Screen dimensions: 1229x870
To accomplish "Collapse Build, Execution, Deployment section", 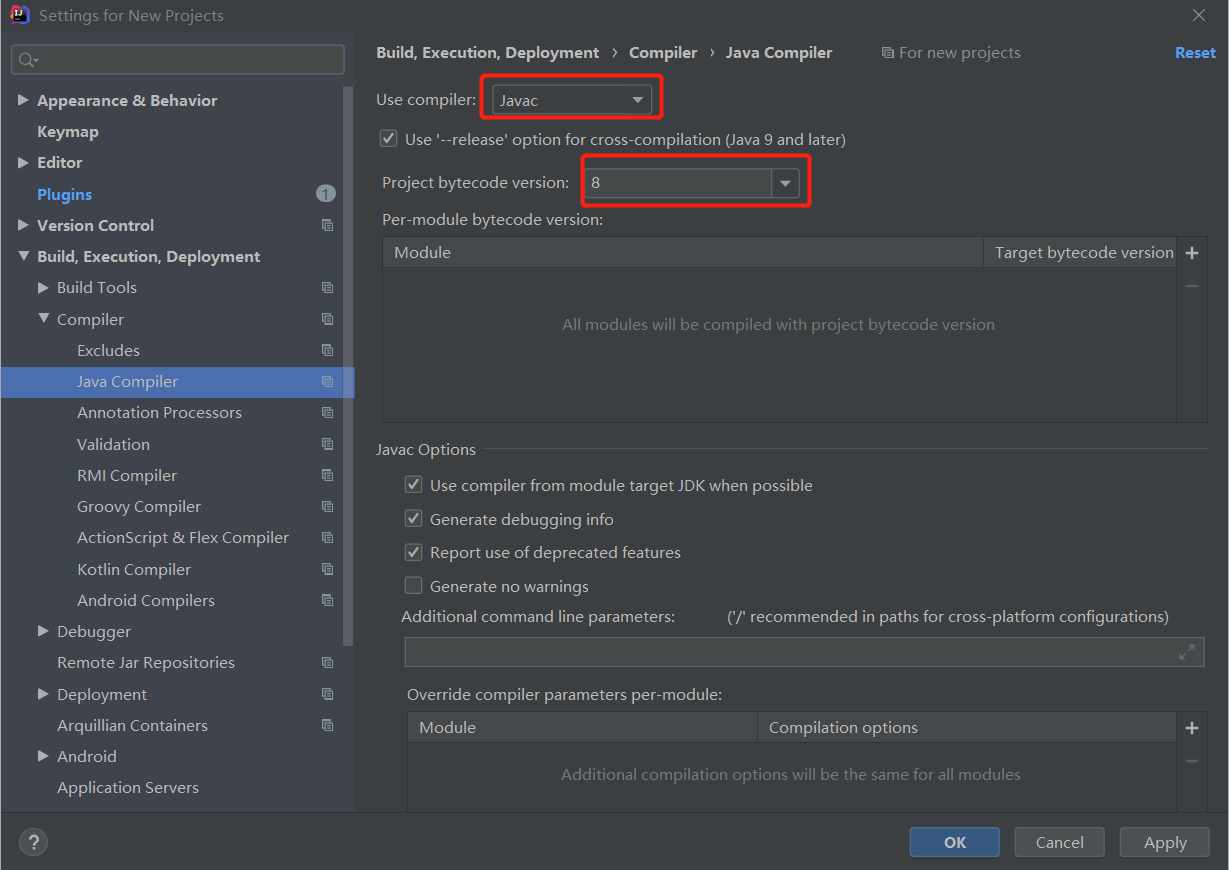I will point(23,256).
